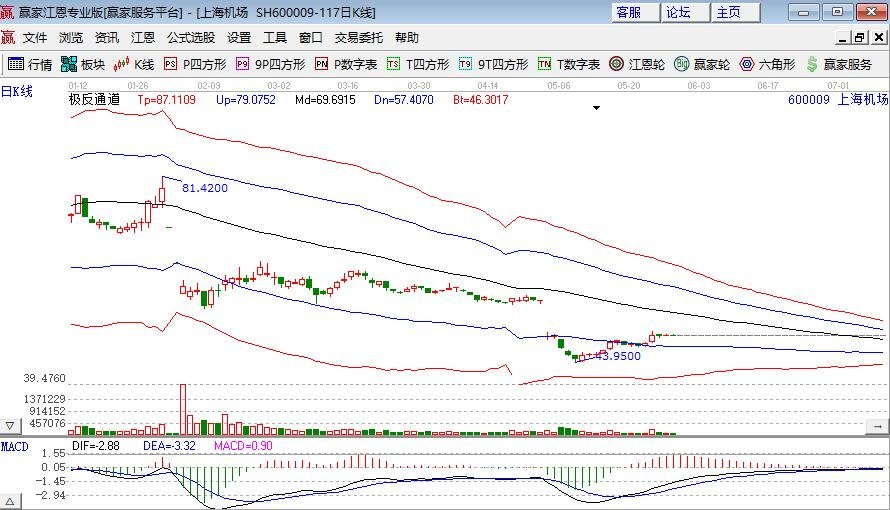Open the 板块 sector toolbar item

pos(83,64)
